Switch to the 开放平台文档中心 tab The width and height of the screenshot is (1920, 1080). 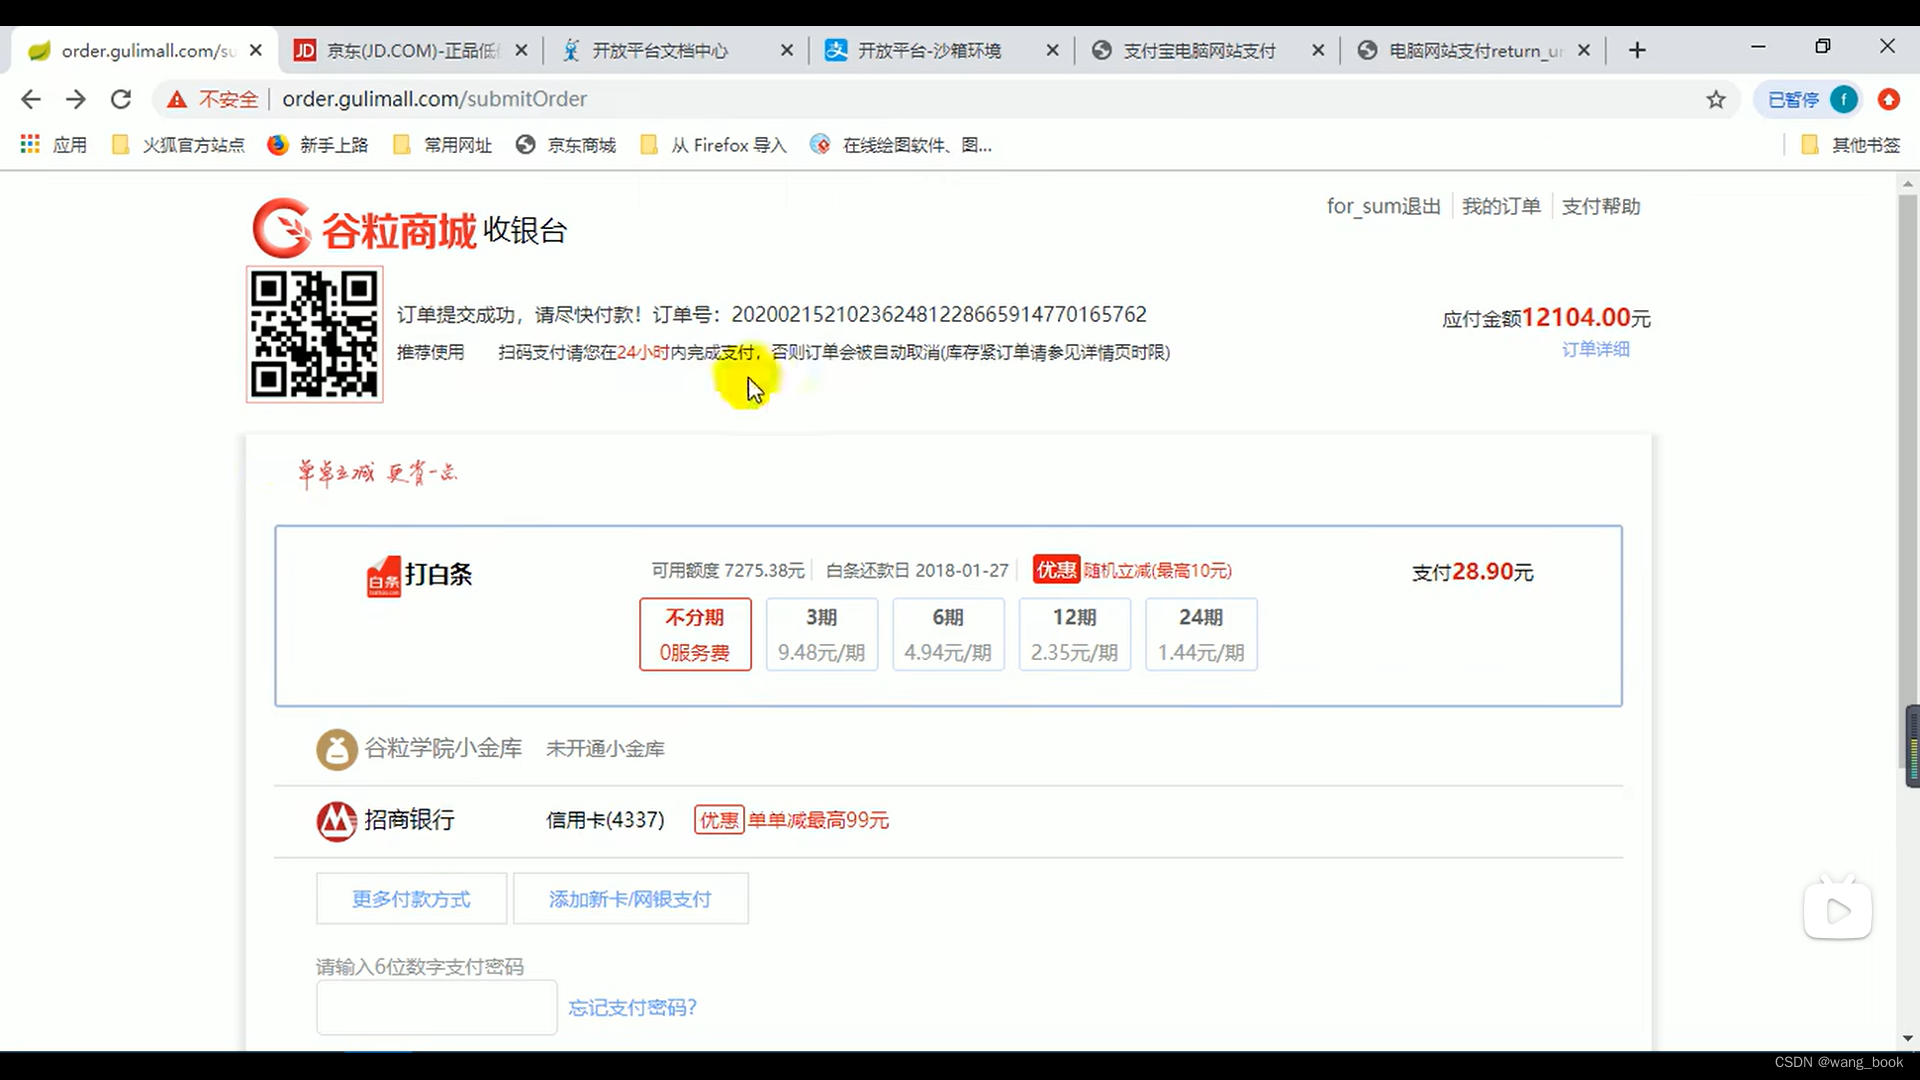coord(660,50)
